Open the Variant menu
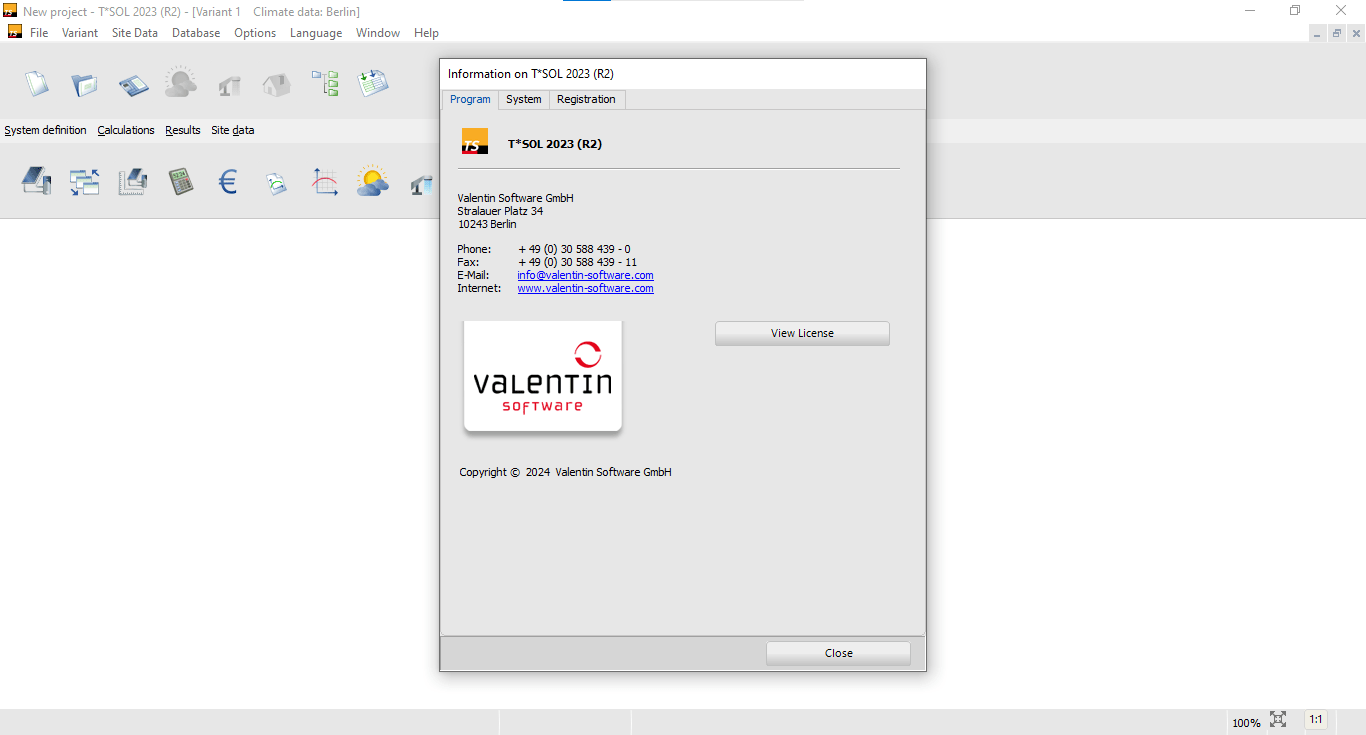 point(80,33)
